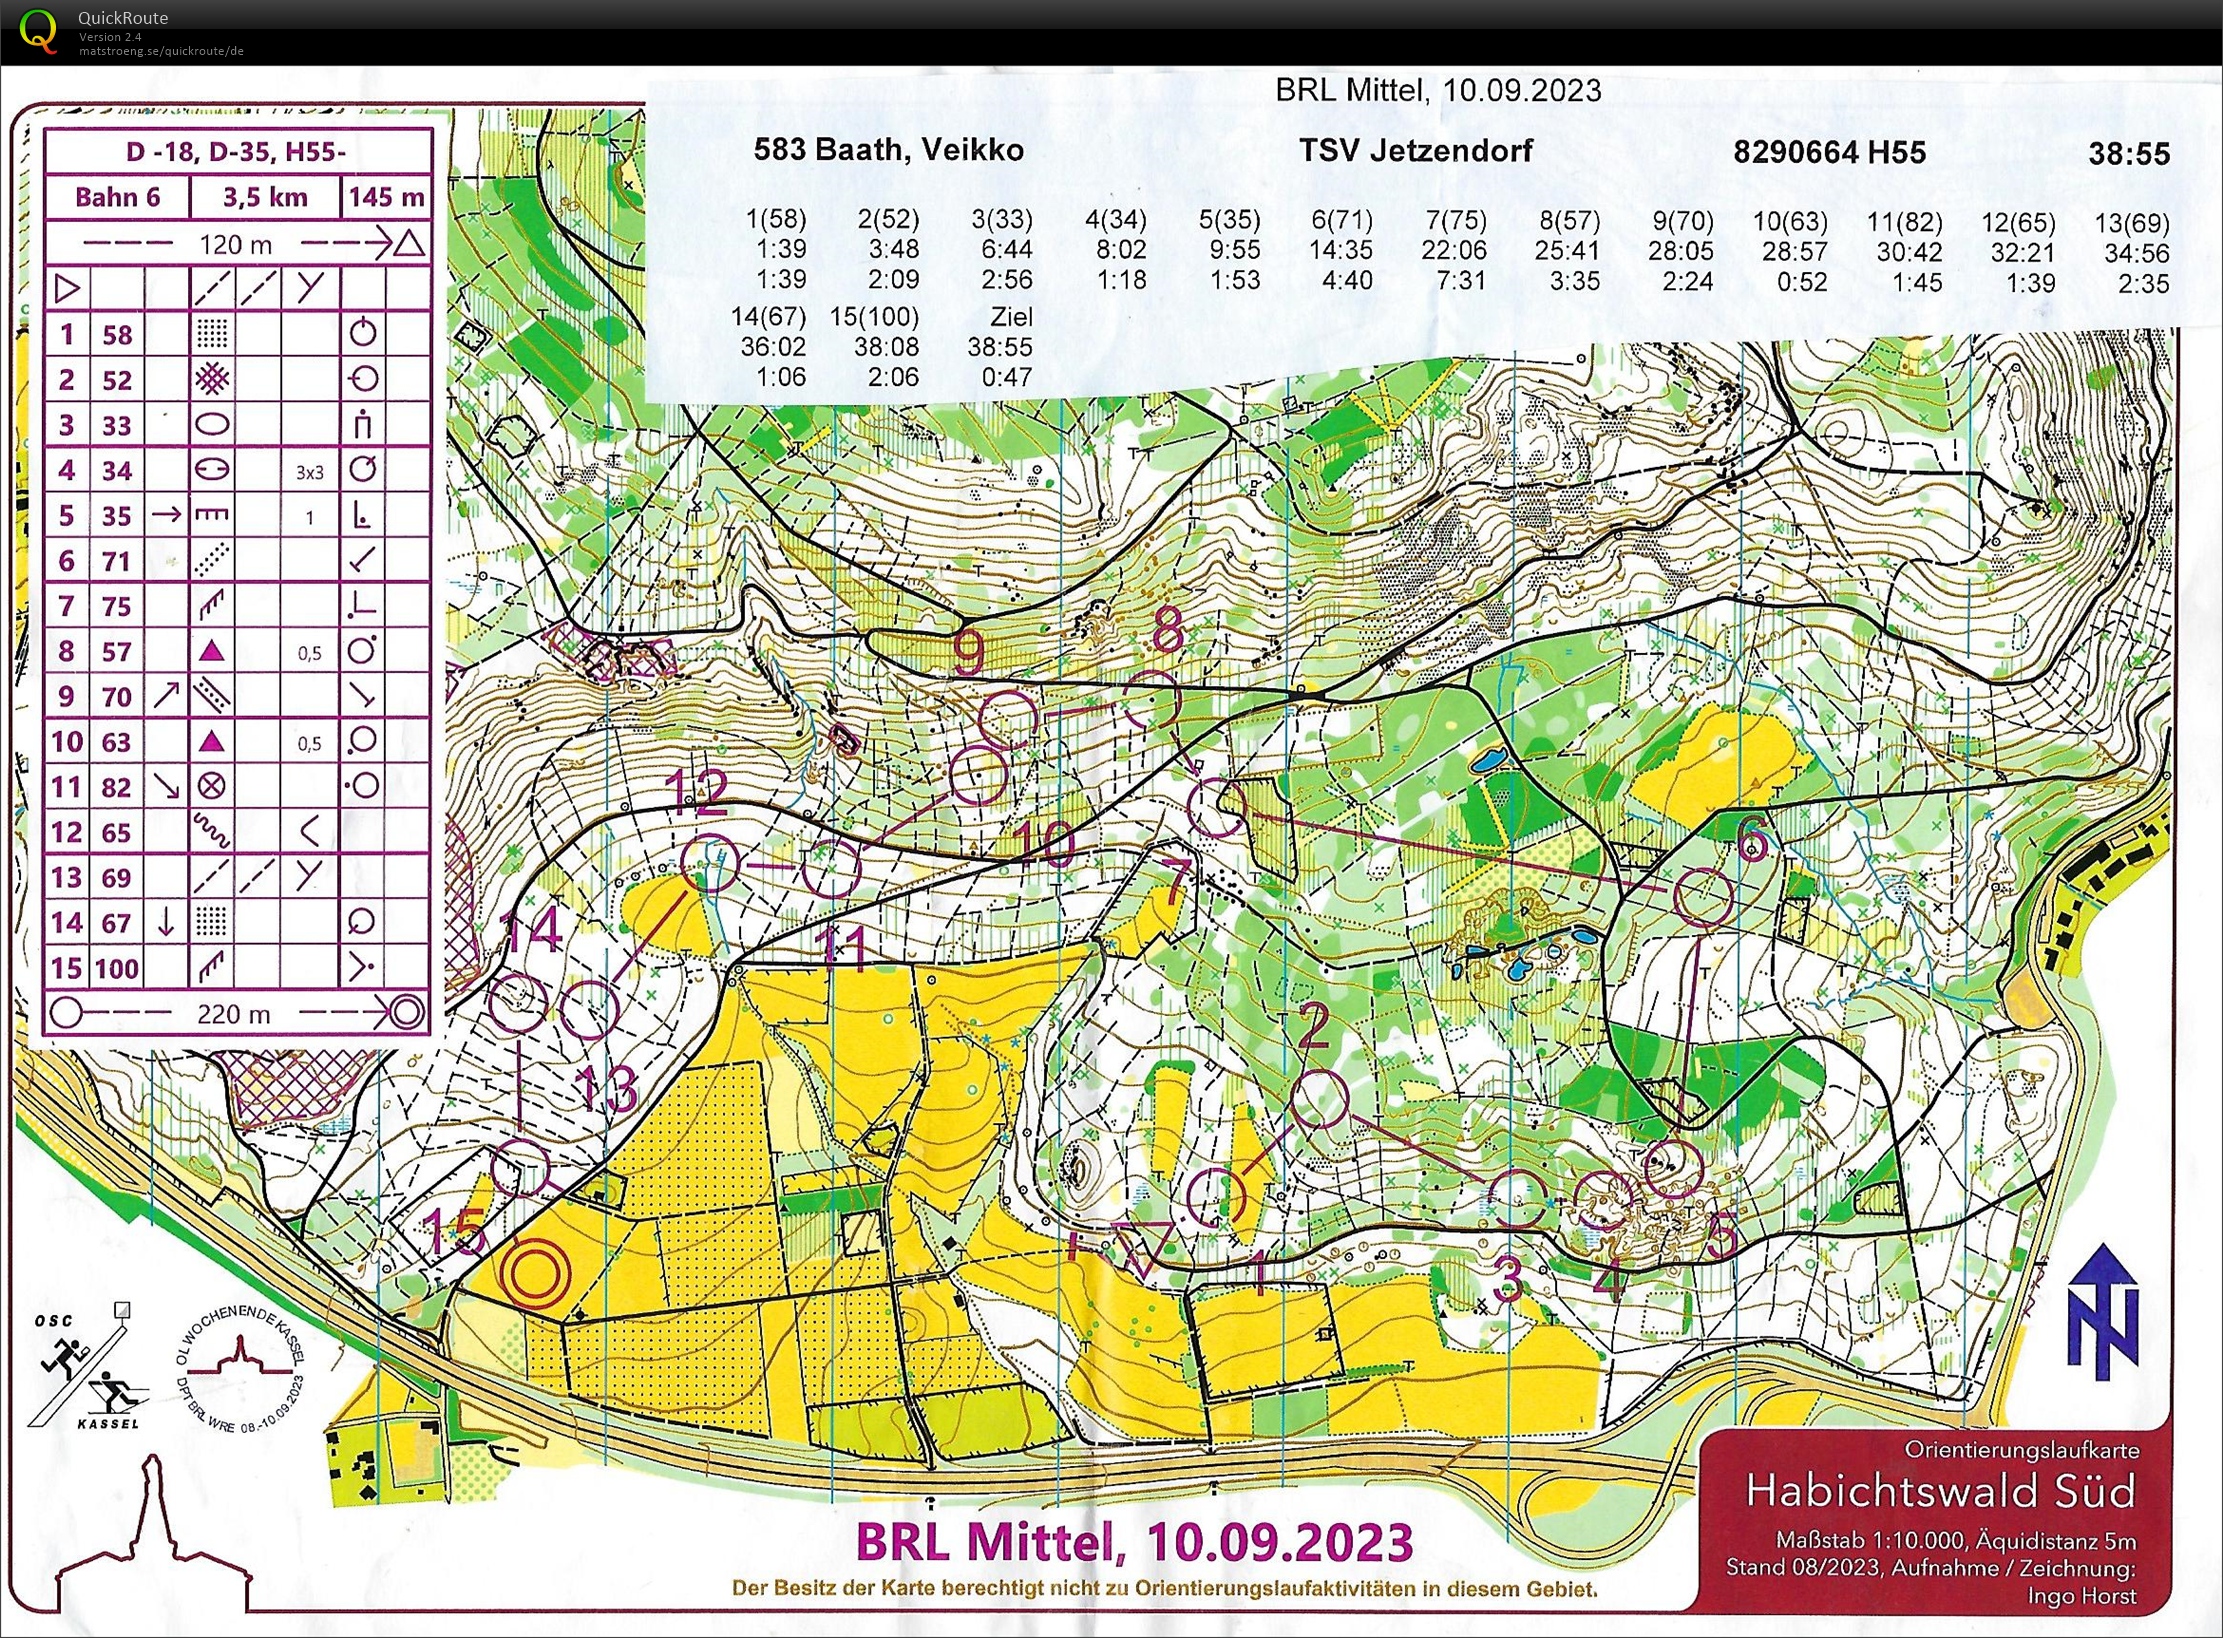Click purple BRL Mittel, 10.09.2023 bottom title
This screenshot has width=2223, height=1638.
tap(1134, 1542)
